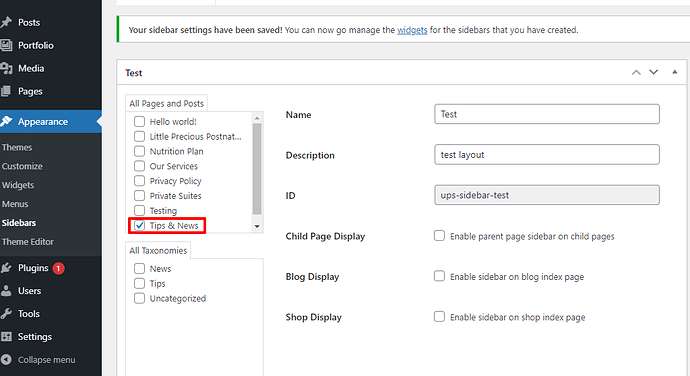Viewport: 690px width, 376px height.
Task: Open Plugins via the plug icon
Action: pyautogui.click(x=6, y=268)
